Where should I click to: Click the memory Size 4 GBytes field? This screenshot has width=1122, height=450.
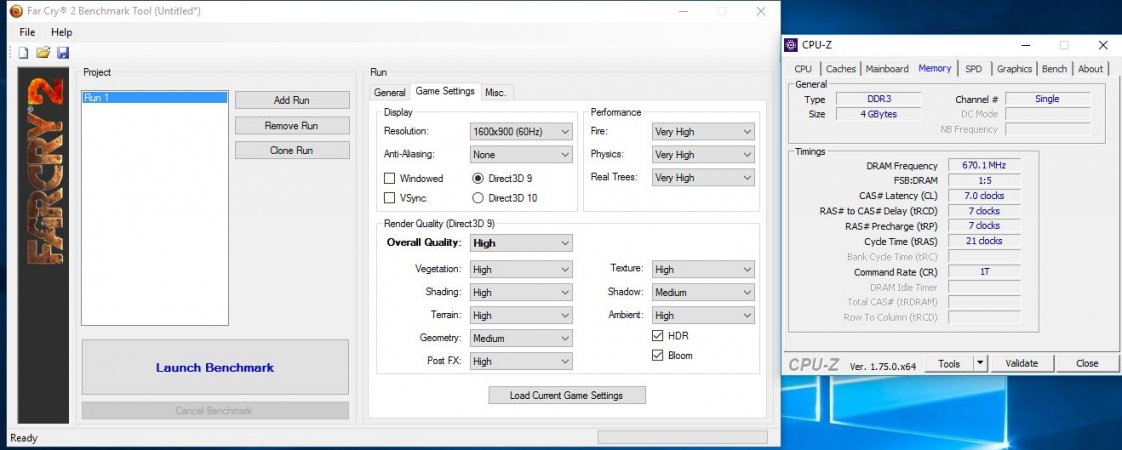[878, 114]
